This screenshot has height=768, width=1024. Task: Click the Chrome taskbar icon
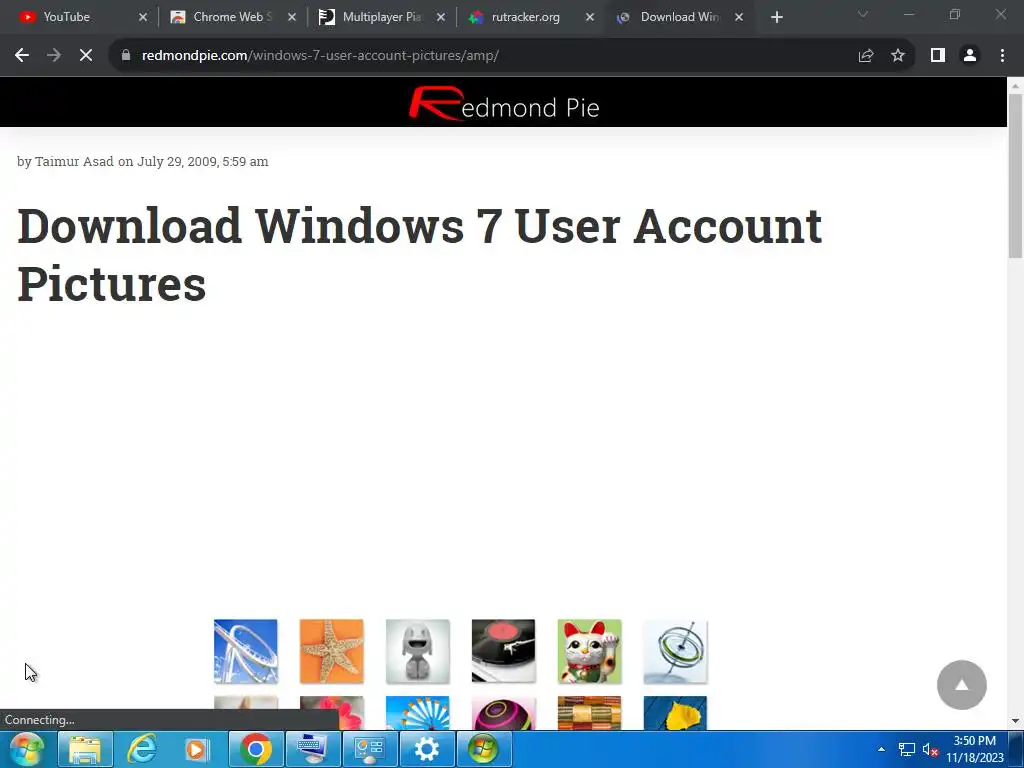point(255,749)
